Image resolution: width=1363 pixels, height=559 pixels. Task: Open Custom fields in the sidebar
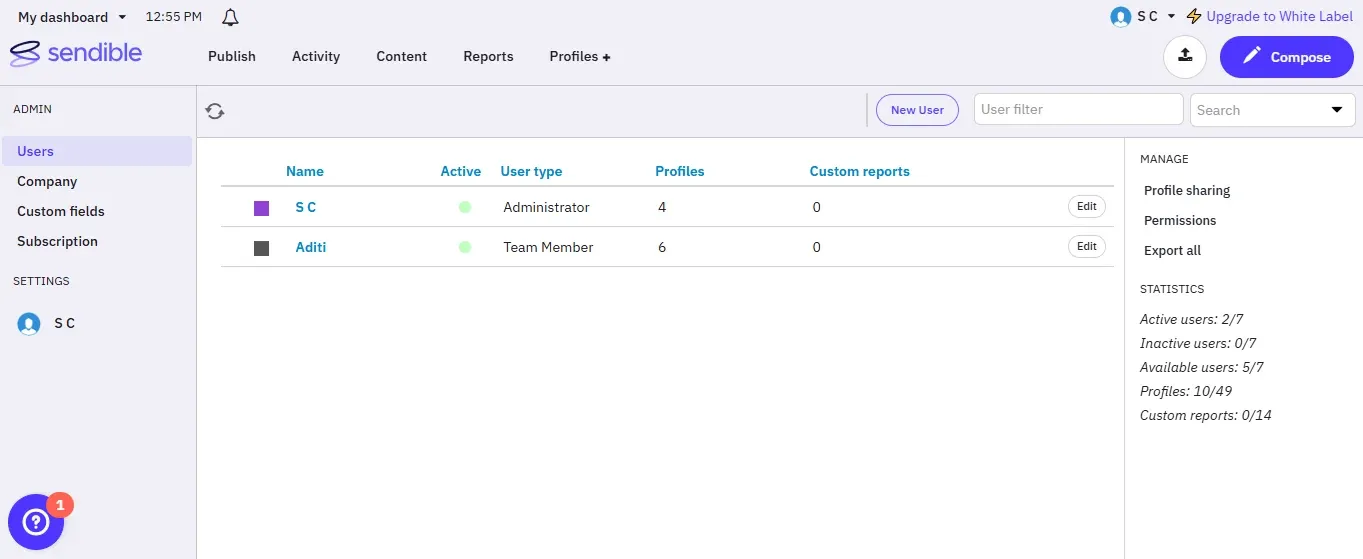pyautogui.click(x=61, y=211)
